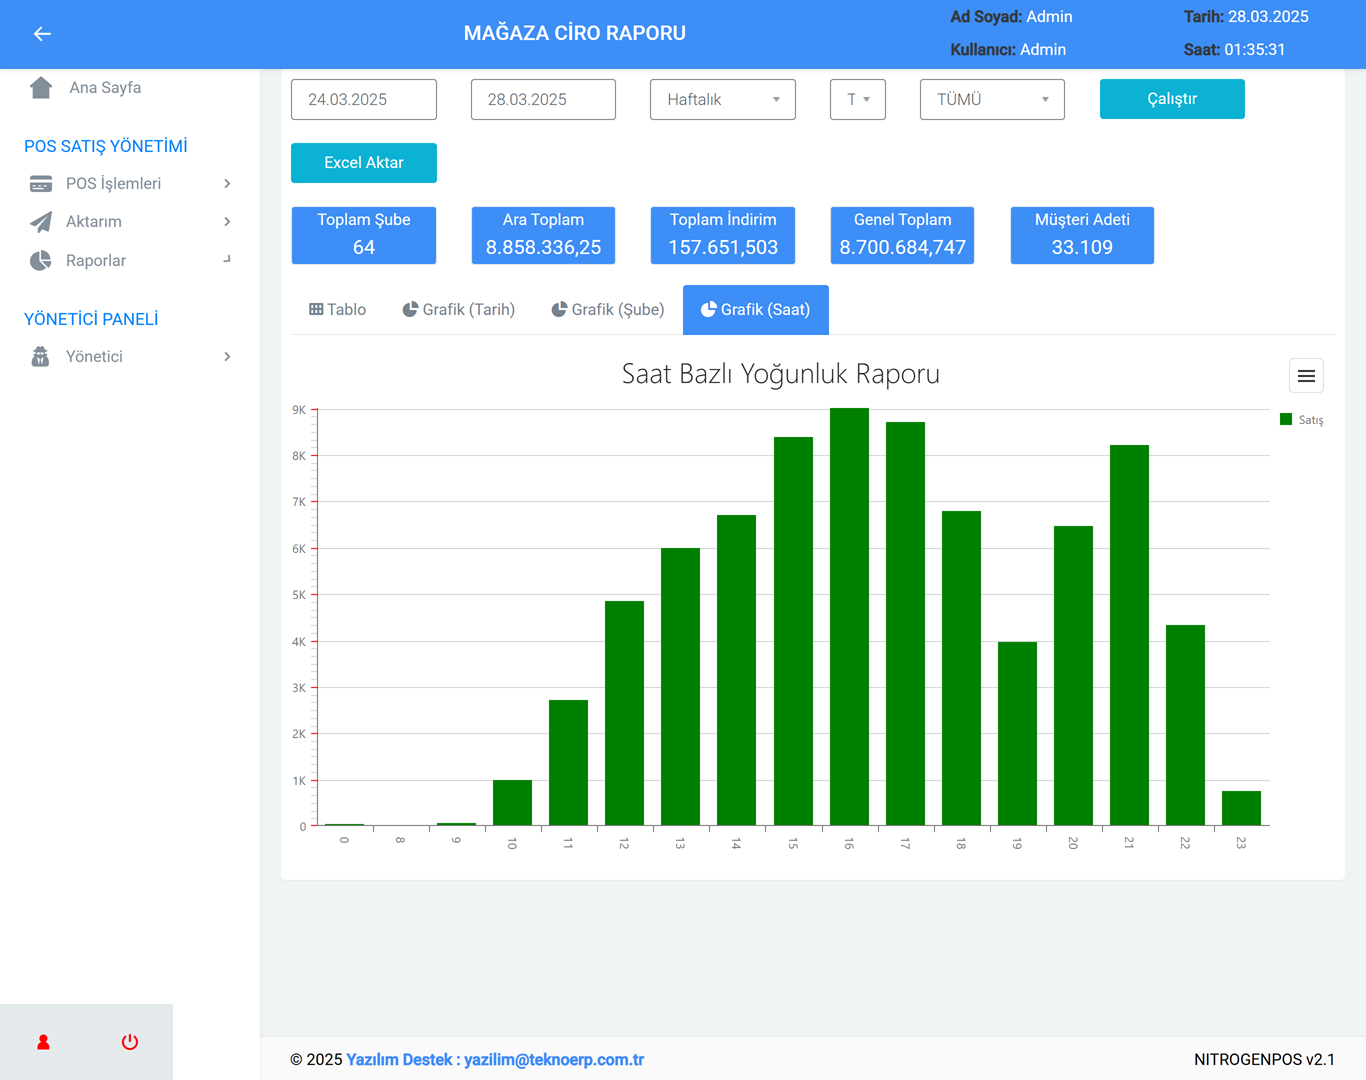Viewport: 1366px width, 1080px height.
Task: Click the bar for hour 14
Action: point(736,670)
